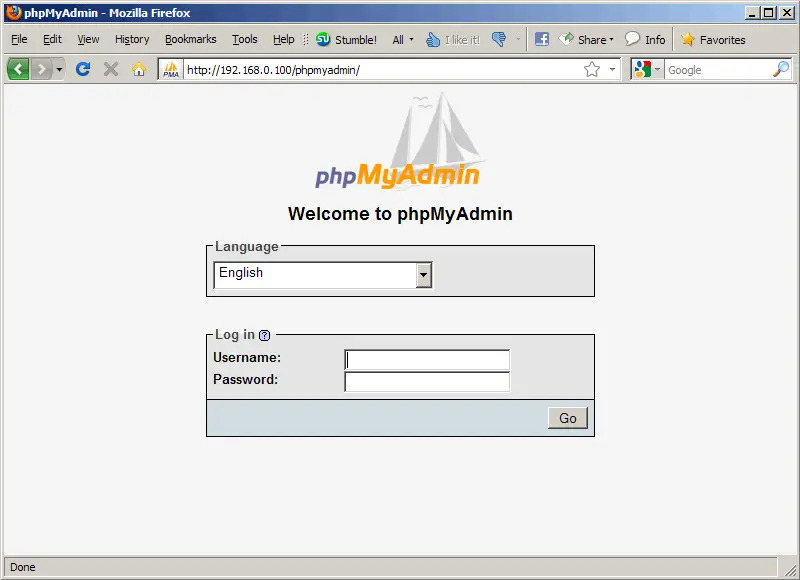Viewport: 800px width, 580px height.
Task: Open the Bookmarks menu
Action: coord(190,39)
